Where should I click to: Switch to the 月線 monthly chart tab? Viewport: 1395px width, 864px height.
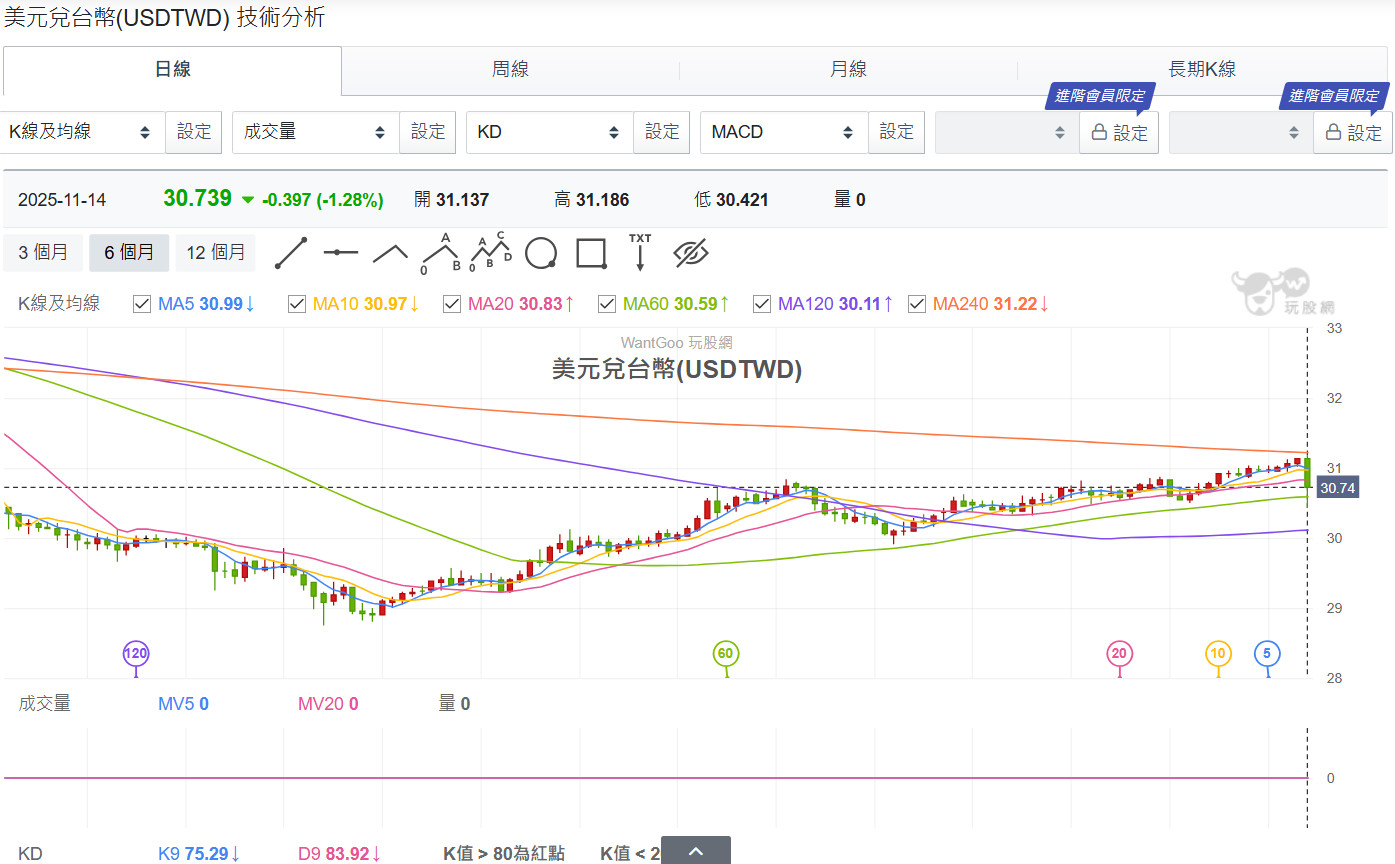(x=849, y=69)
